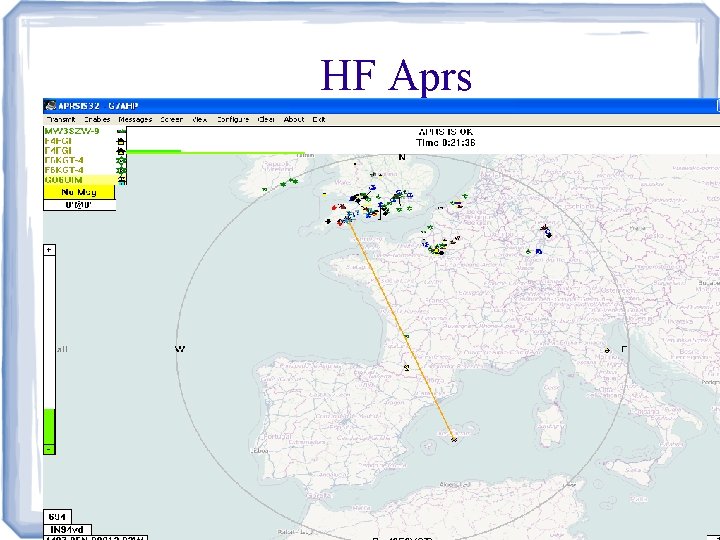
Task: Click the station symbol beside G0GUIM
Action: tap(122, 180)
